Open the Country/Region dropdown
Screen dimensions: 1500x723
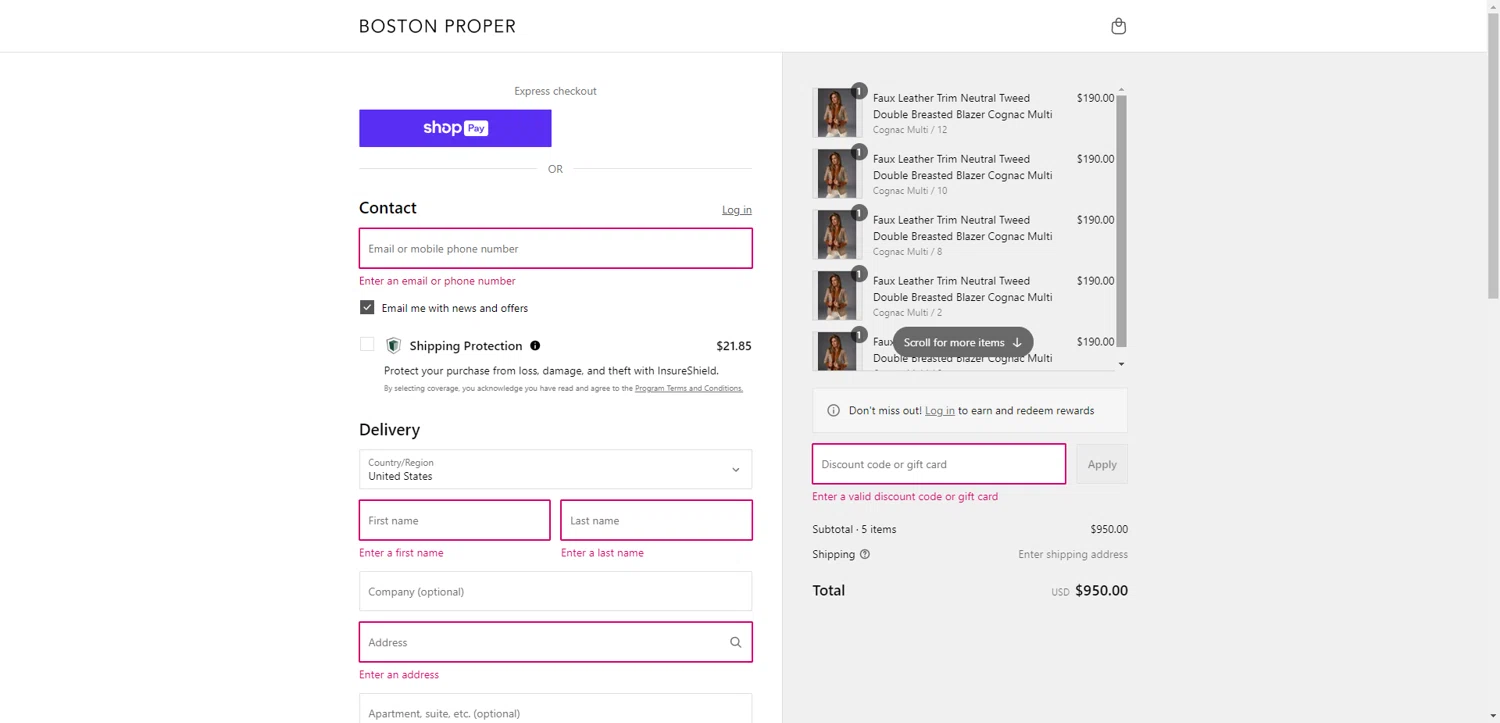click(555, 469)
